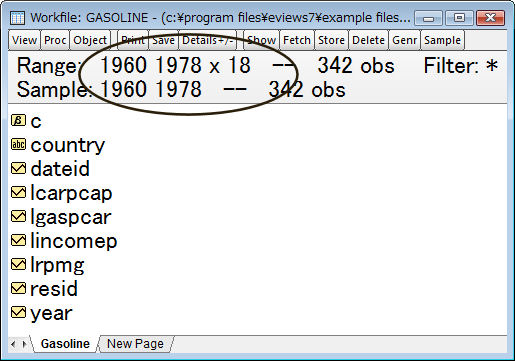The height and width of the screenshot is (361, 515).
Task: Select the series icon next to lrpmg
Action: [18, 264]
